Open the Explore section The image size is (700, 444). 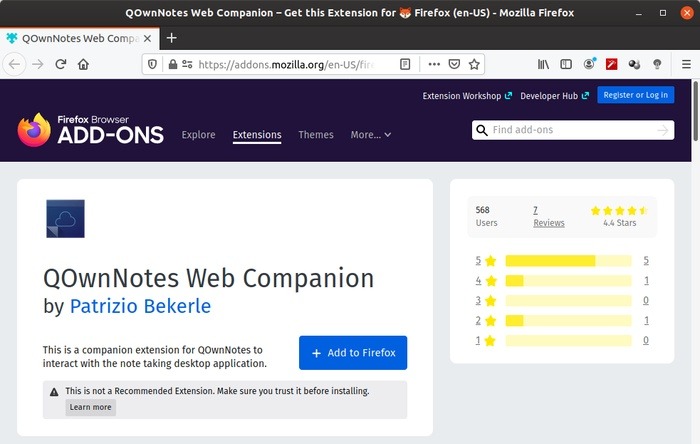pos(198,135)
